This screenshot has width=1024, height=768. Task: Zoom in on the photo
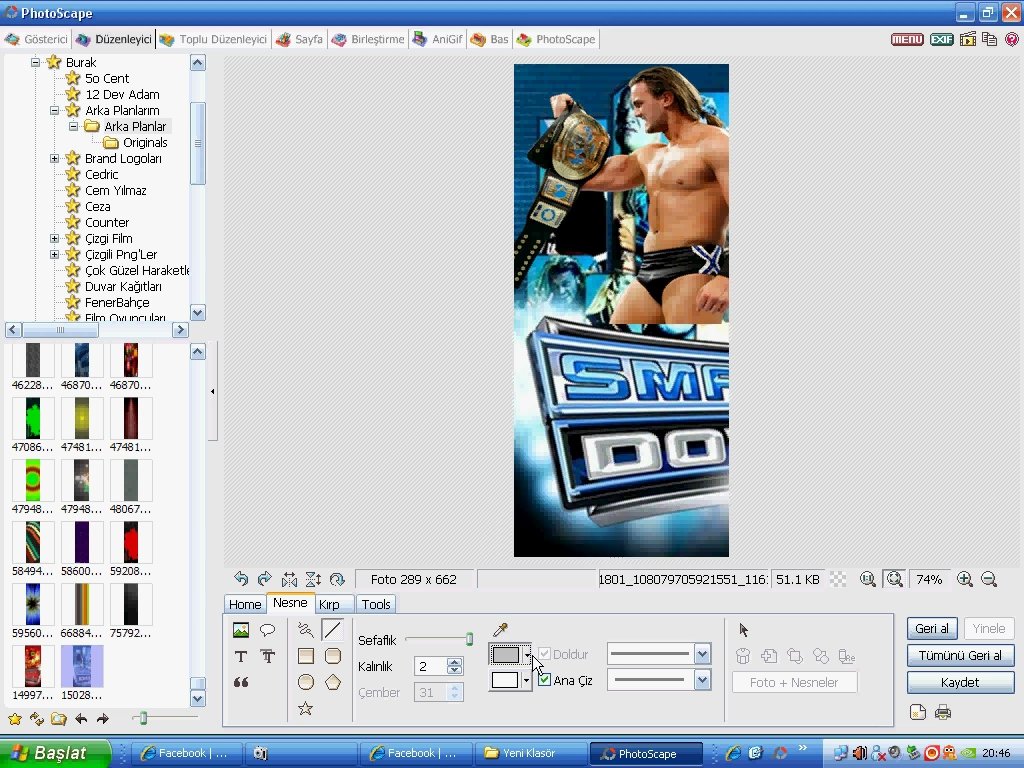coord(965,579)
